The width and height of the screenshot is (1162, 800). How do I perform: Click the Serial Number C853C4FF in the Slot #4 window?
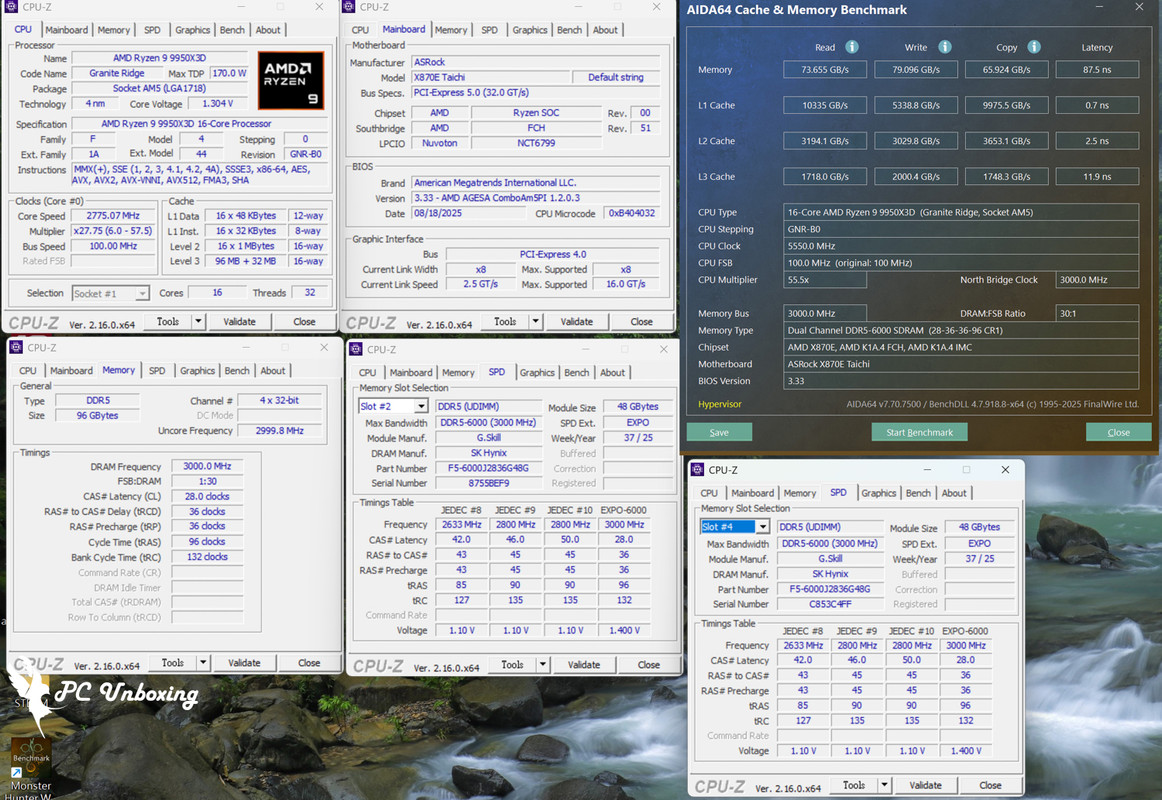[x=830, y=604]
